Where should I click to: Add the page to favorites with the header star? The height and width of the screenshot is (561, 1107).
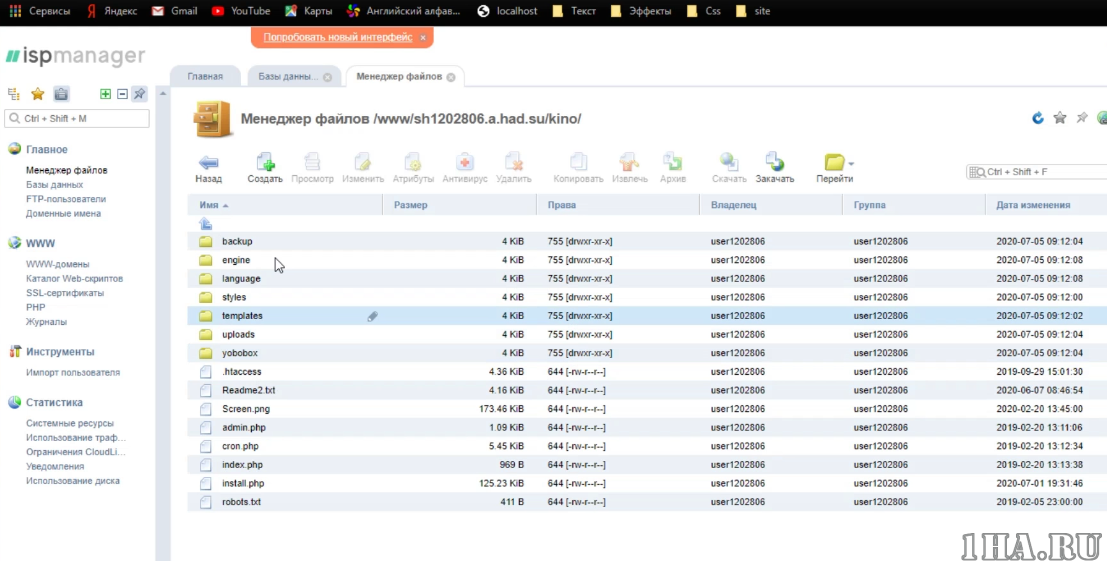(1060, 118)
